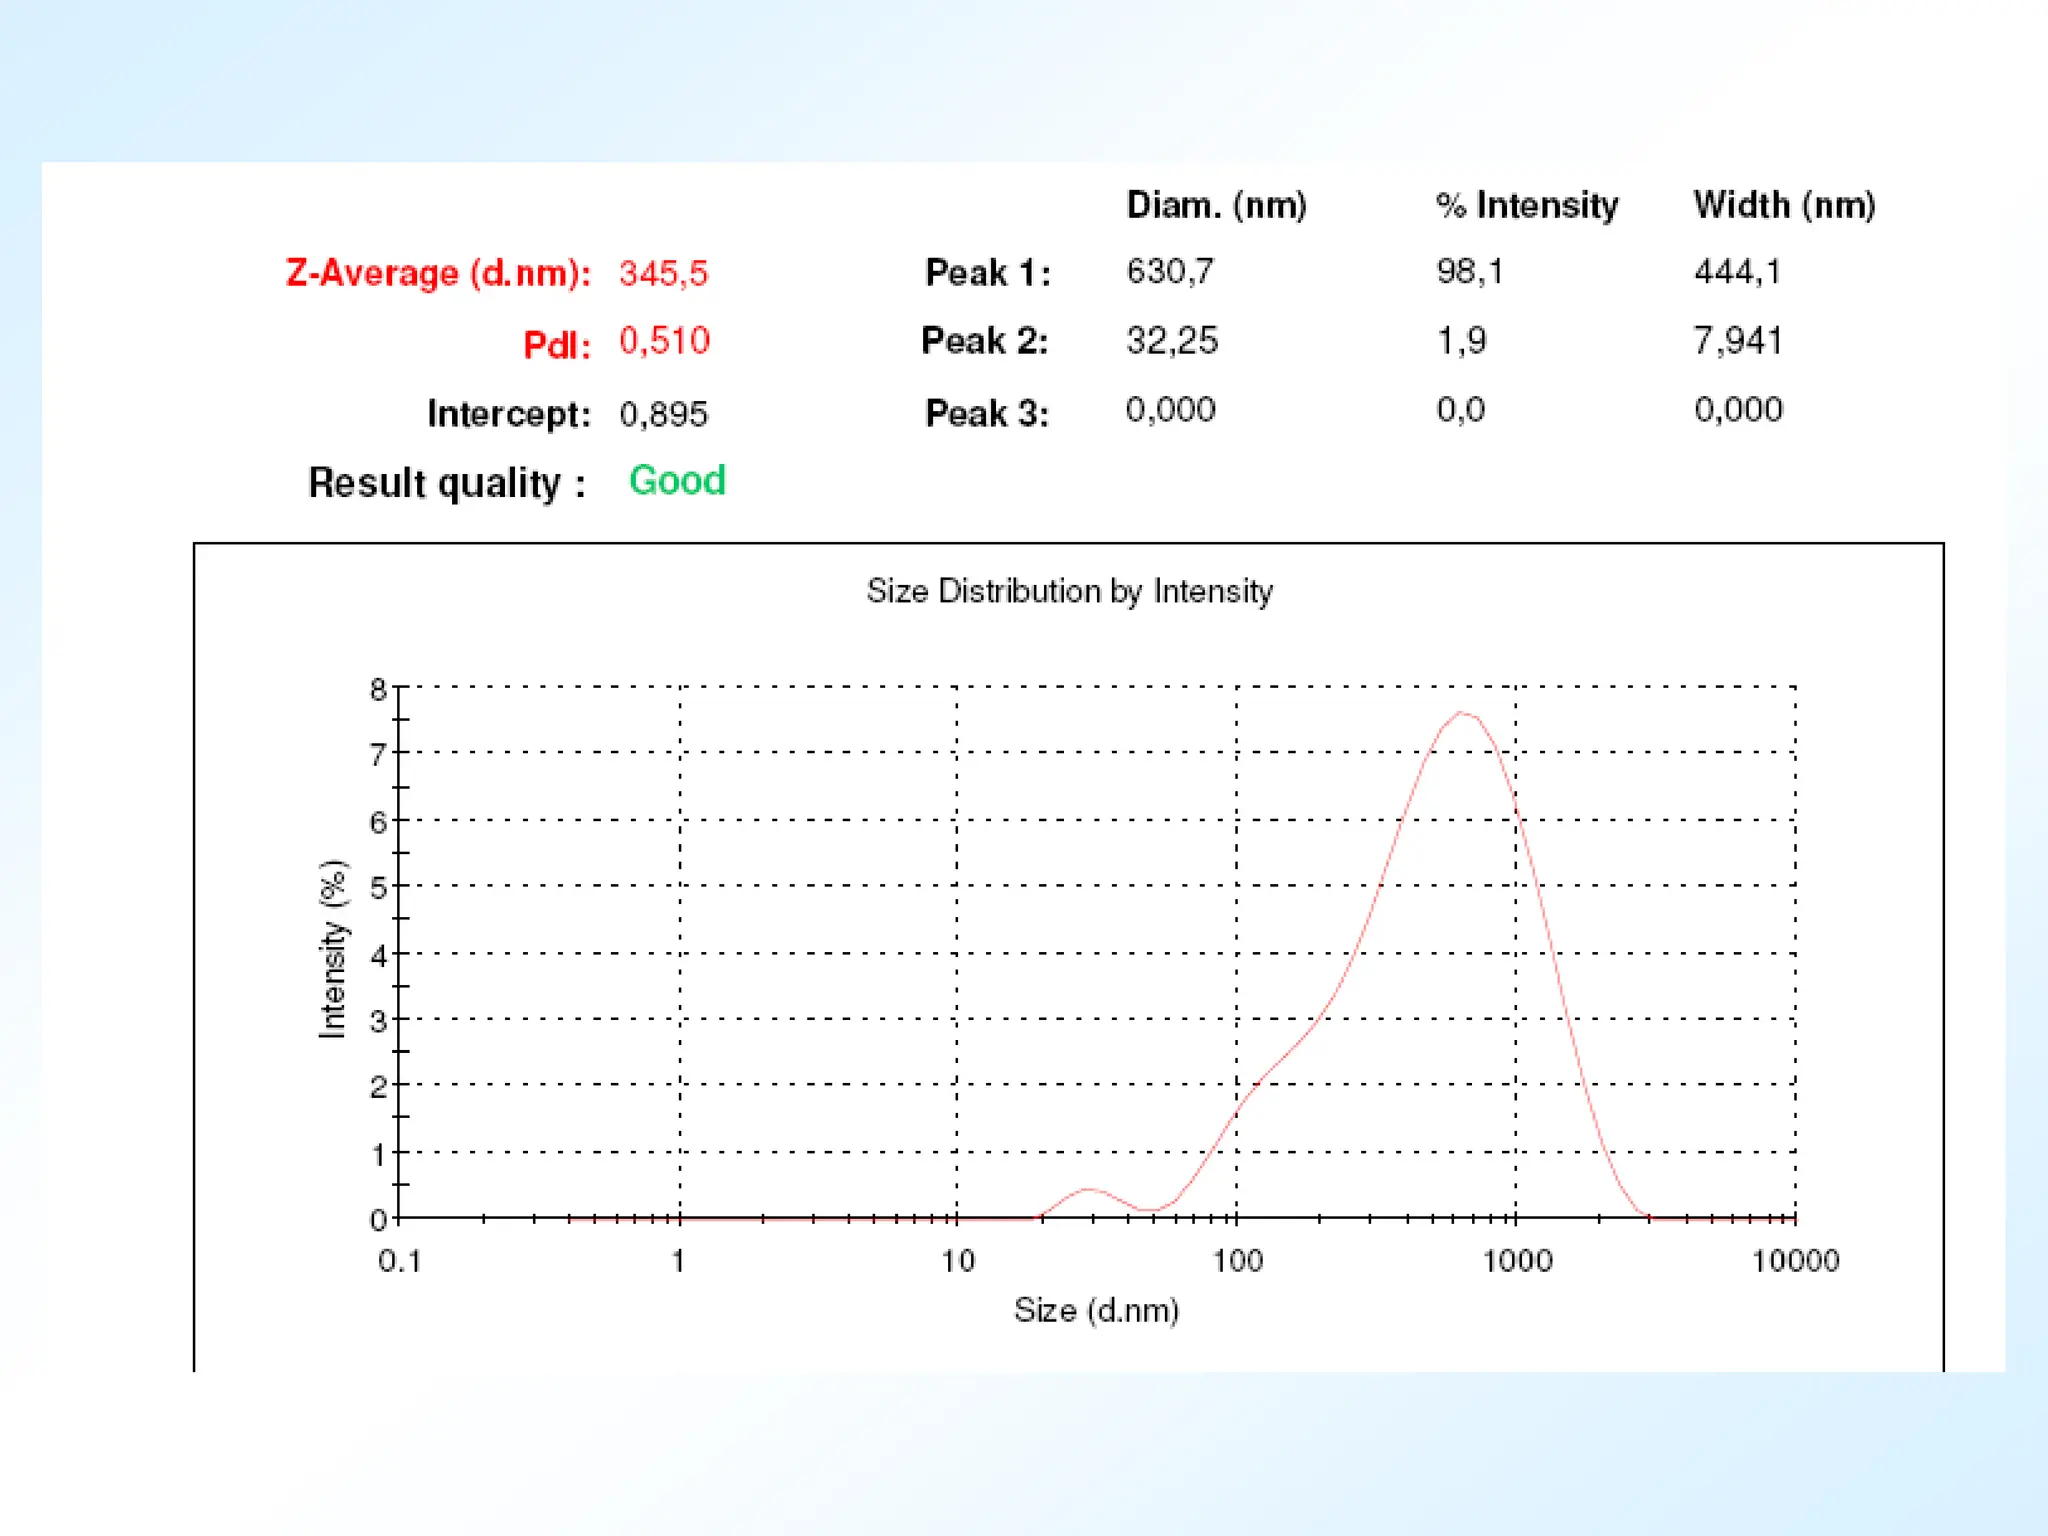Click the Peak 2 diameter 32,25
The height and width of the screenshot is (1536, 2048).
click(1172, 341)
